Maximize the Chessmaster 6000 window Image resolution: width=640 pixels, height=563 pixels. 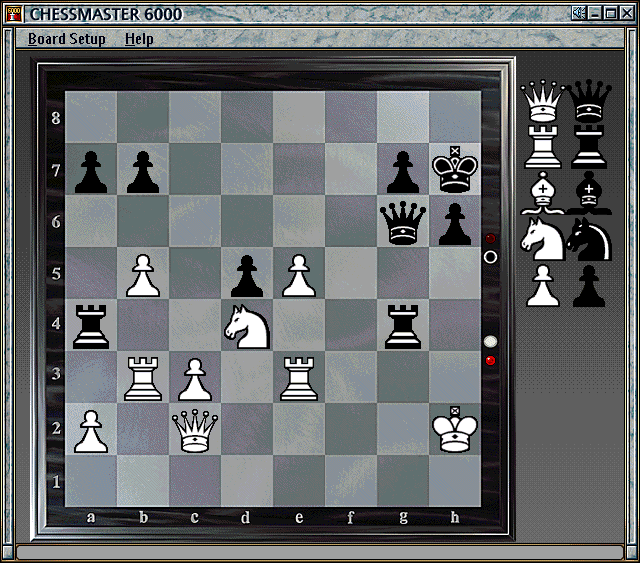click(611, 13)
